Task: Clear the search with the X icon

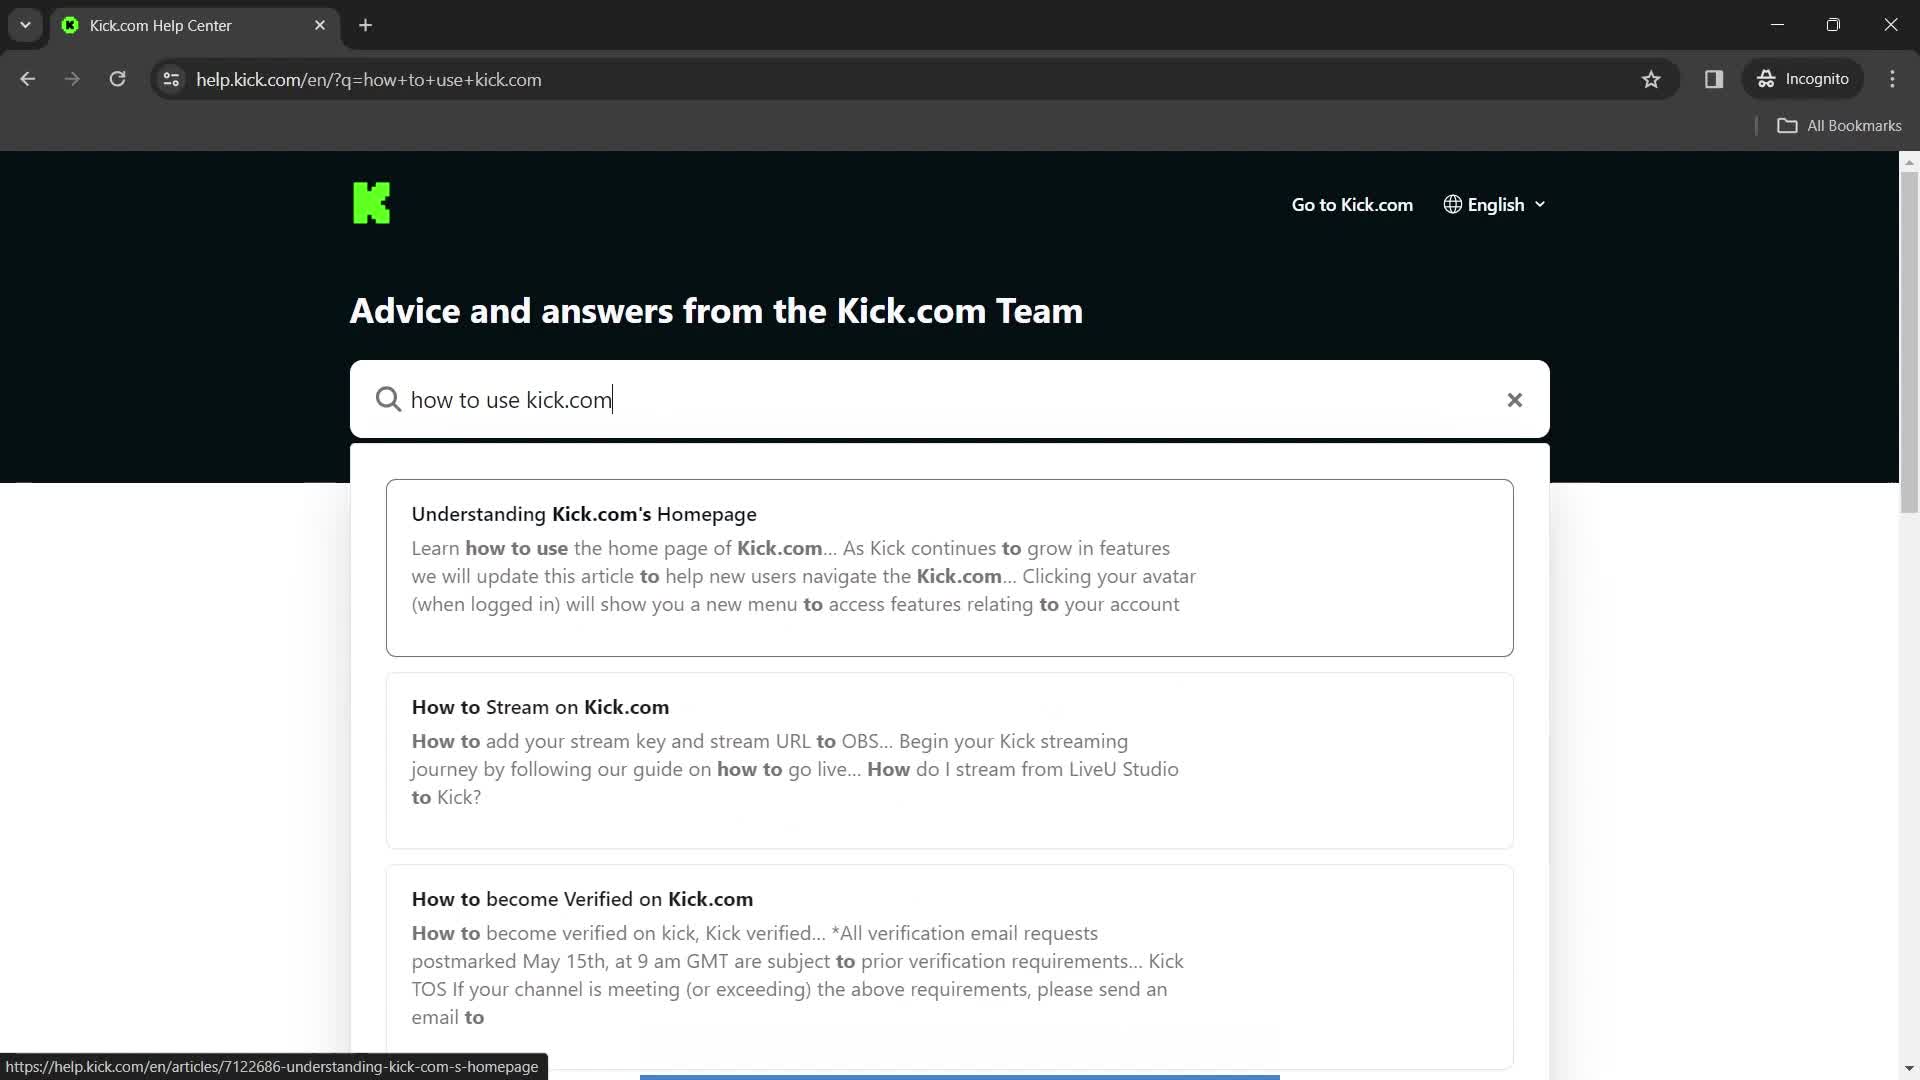Action: pos(1514,400)
